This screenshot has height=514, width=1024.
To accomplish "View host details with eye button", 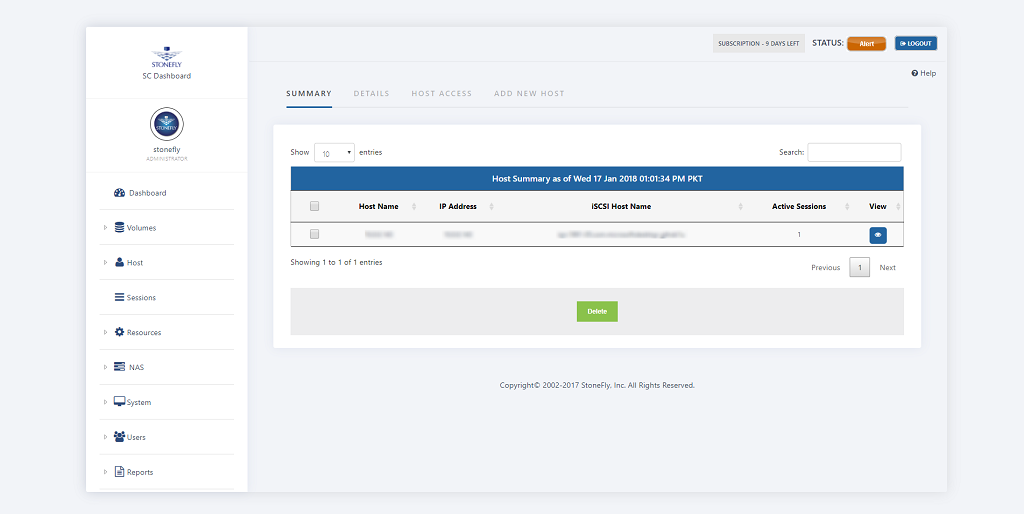I will pos(878,235).
